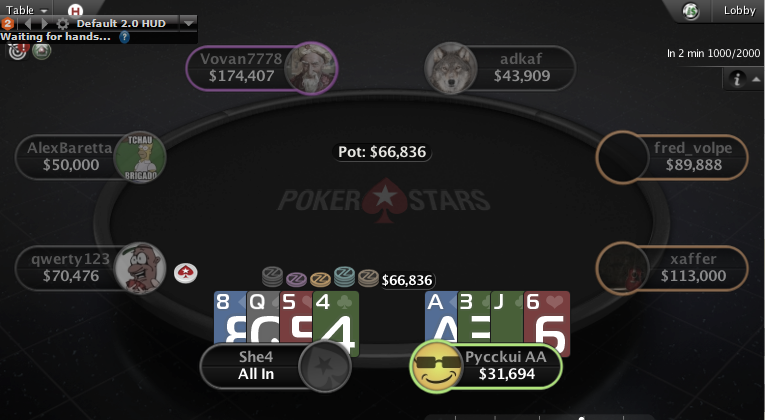This screenshot has width=765, height=420.
Task: Open the target challenges icon with alert
Action: coord(18,51)
